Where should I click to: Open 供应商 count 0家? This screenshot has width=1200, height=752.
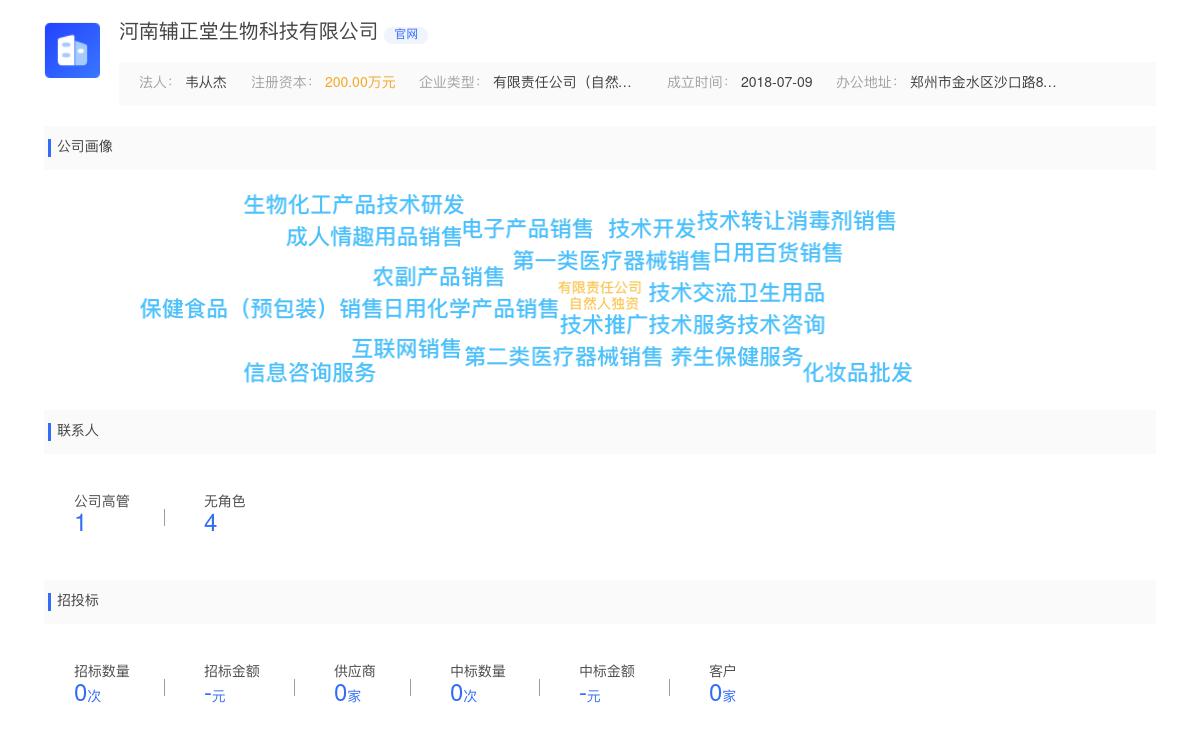coord(347,693)
